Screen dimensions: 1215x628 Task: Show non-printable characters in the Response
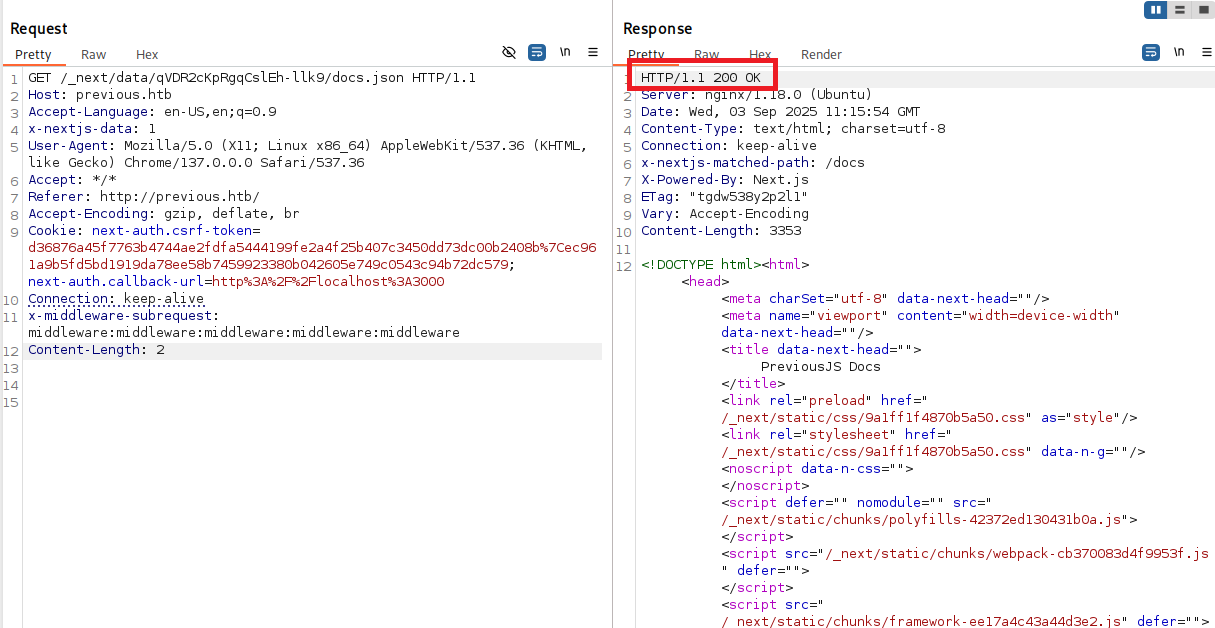tap(1178, 51)
